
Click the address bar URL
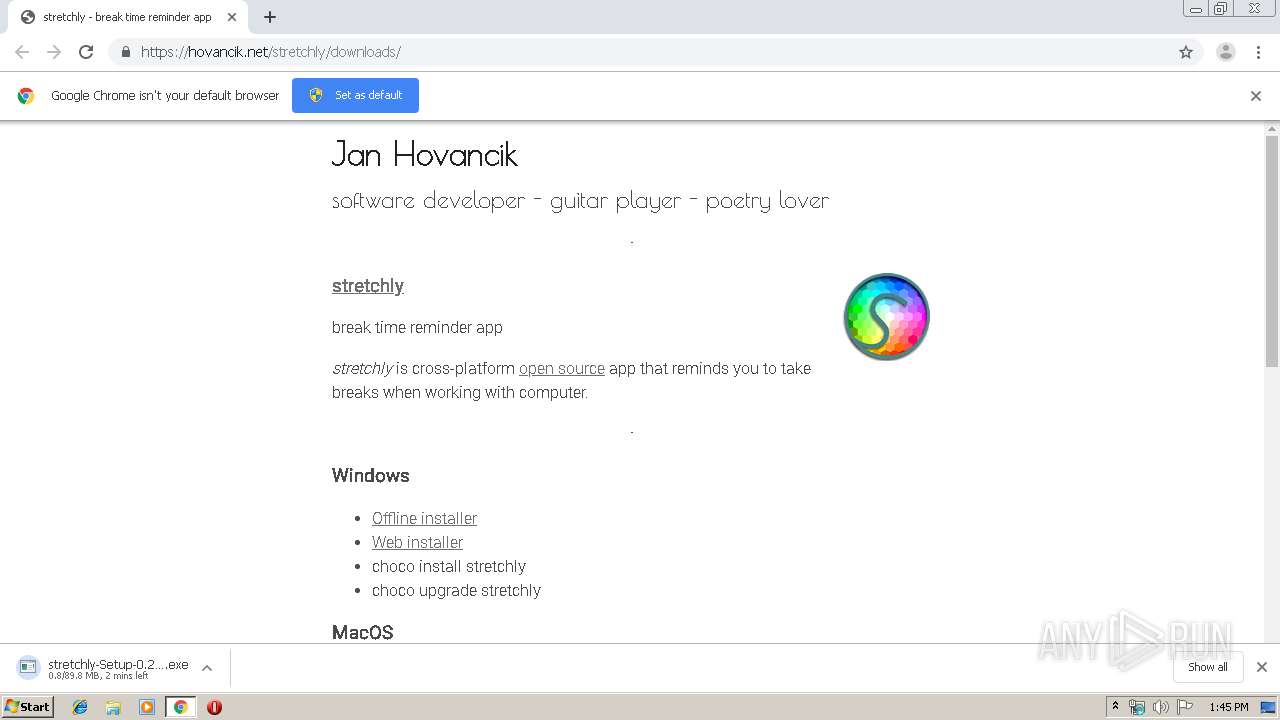click(x=271, y=52)
